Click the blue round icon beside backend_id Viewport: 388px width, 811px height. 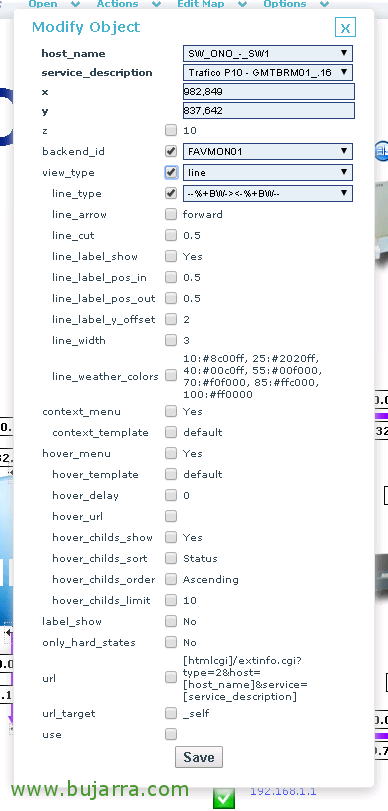point(382,151)
